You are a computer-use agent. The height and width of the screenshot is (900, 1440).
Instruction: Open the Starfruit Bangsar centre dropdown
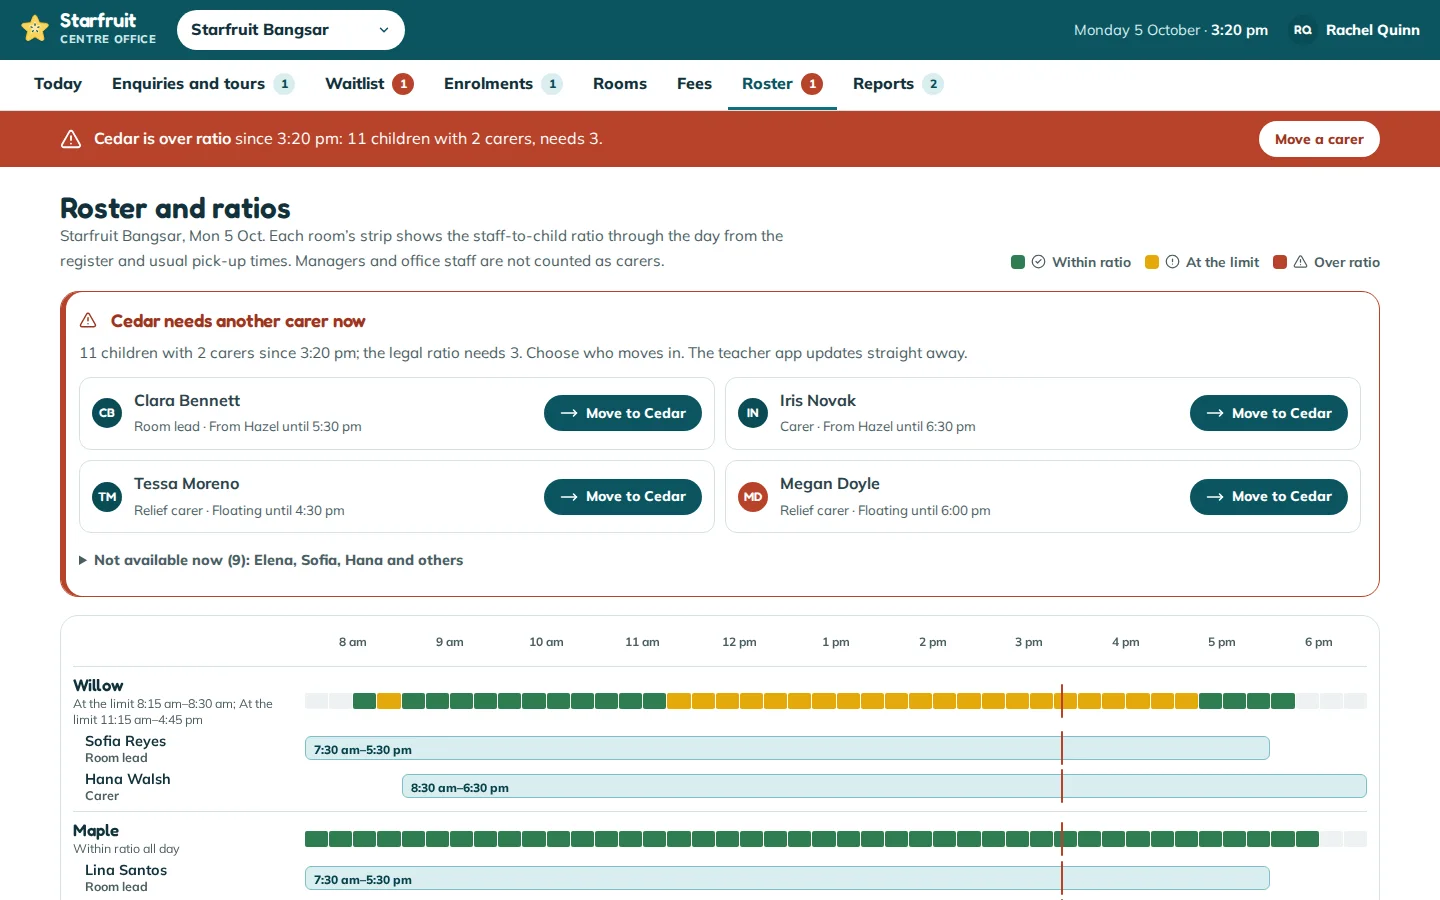(291, 30)
